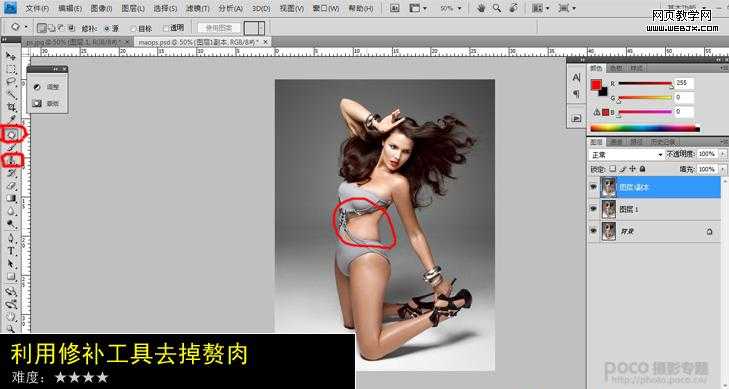Screen dimensions: 729x389
Task: Toggle lock all padlock icon
Action: tap(643, 169)
